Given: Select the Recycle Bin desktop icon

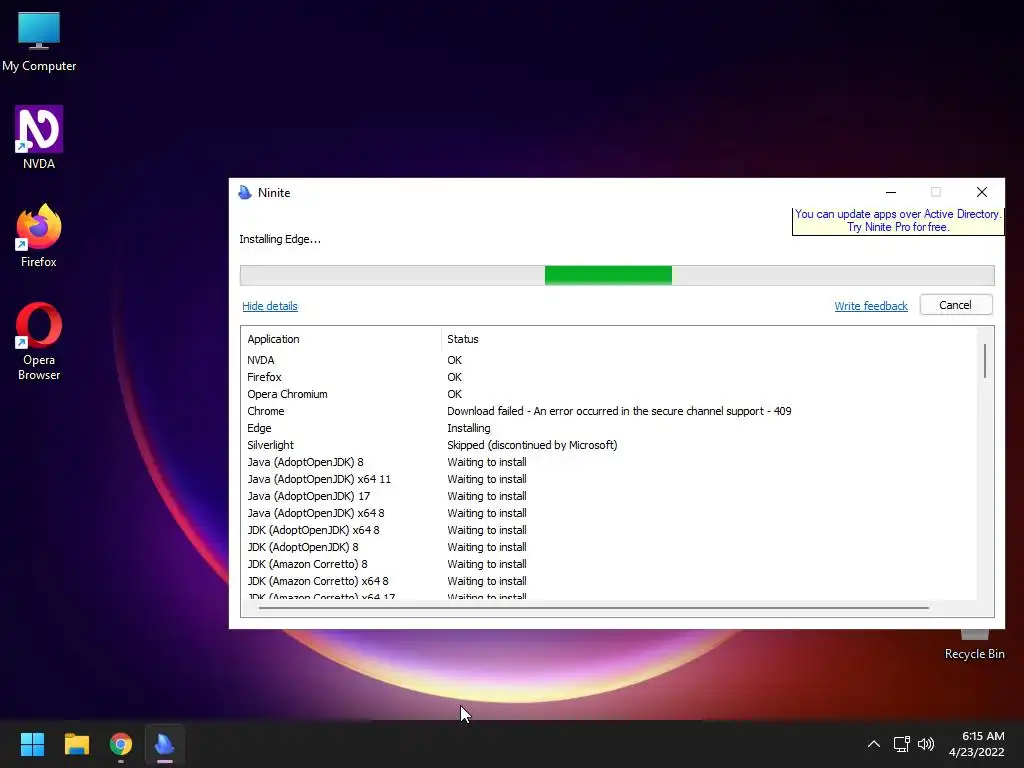Looking at the screenshot, I should click(x=974, y=646).
